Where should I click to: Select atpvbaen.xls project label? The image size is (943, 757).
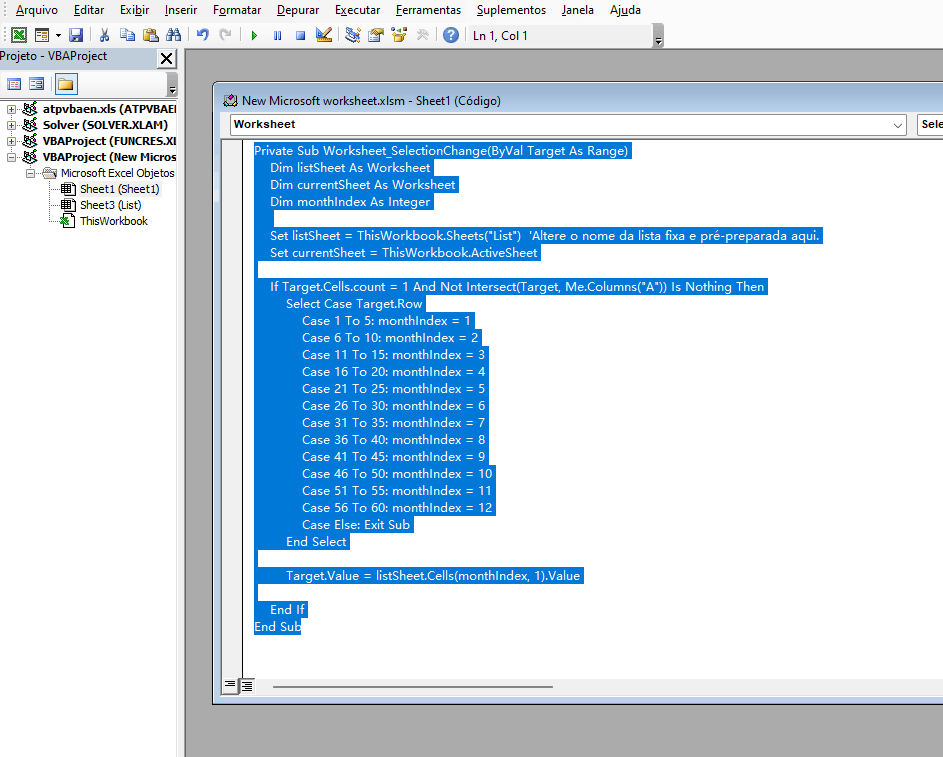click(x=109, y=109)
